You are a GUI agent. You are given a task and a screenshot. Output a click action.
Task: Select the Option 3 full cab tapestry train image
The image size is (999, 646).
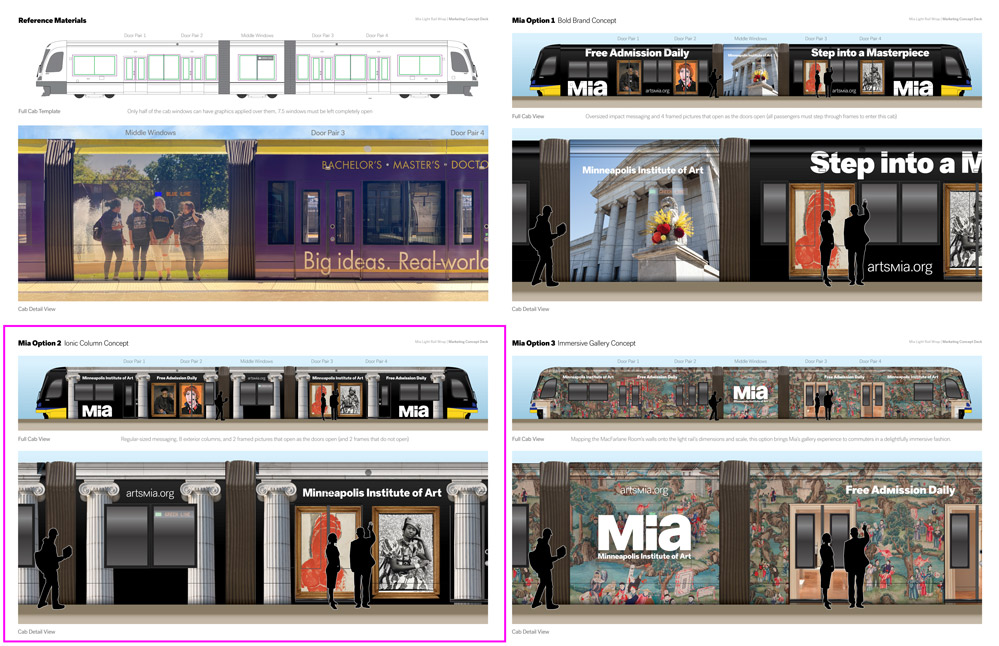pyautogui.click(x=747, y=393)
